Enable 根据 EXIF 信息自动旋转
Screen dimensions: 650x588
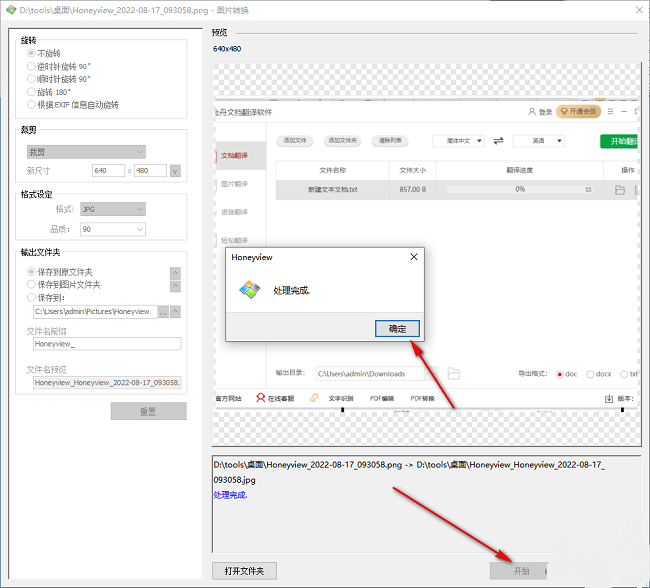tap(73, 104)
